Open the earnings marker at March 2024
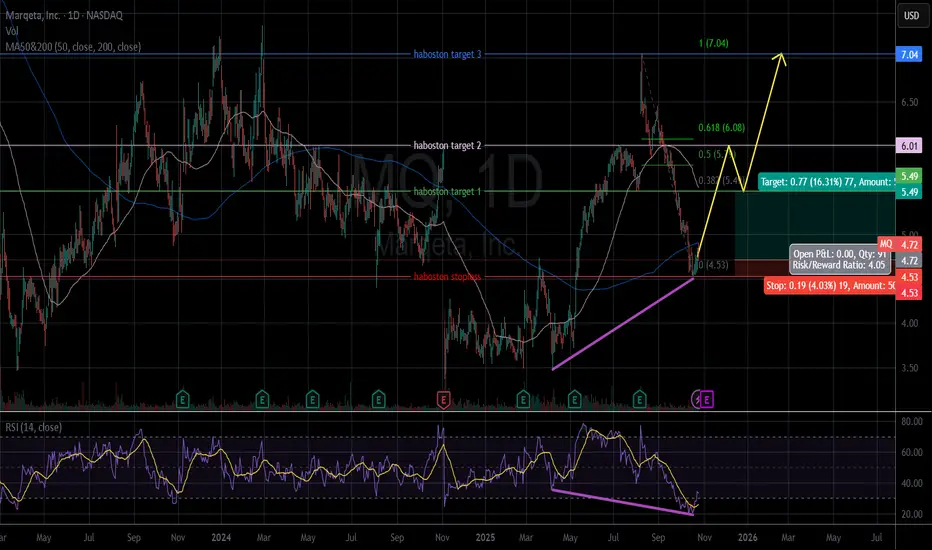932x550 pixels. 262,399
